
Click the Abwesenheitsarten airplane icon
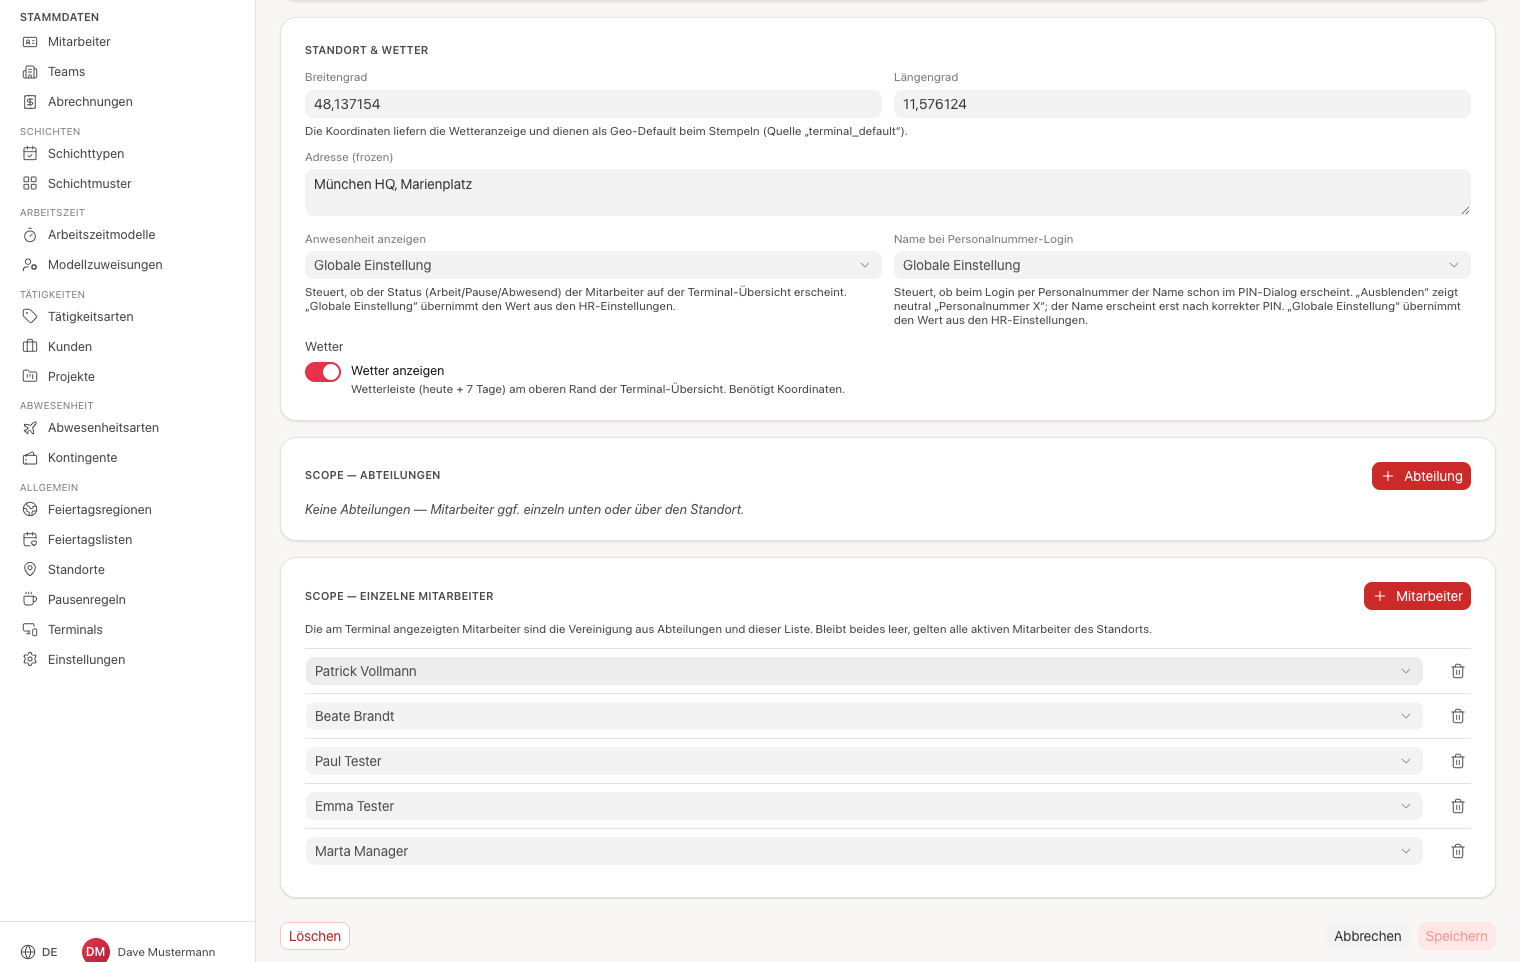[30, 428]
